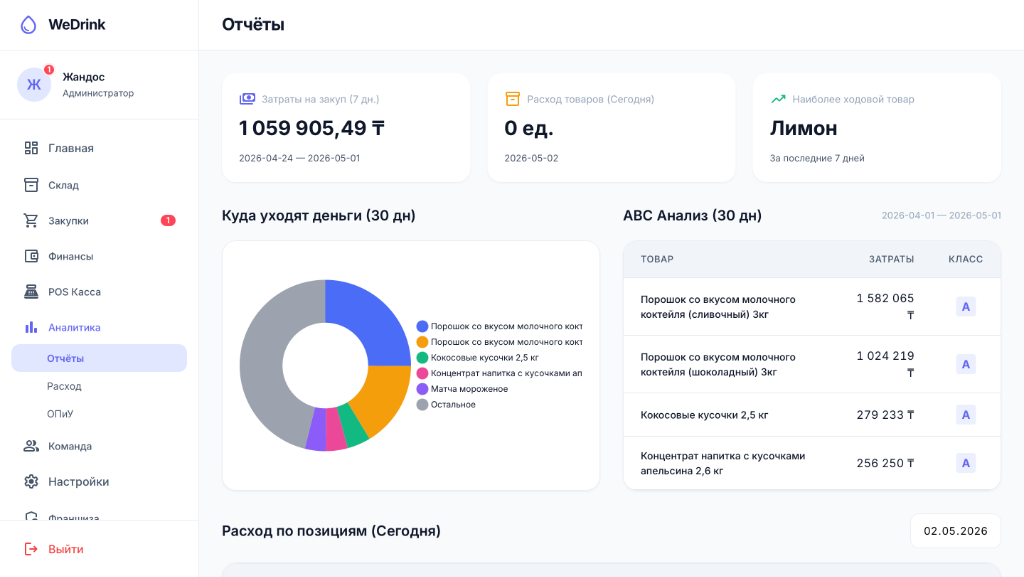Select the Концентрат напитка с кусочками апельсина row
Screen dimensions: 1024x577
coord(812,463)
